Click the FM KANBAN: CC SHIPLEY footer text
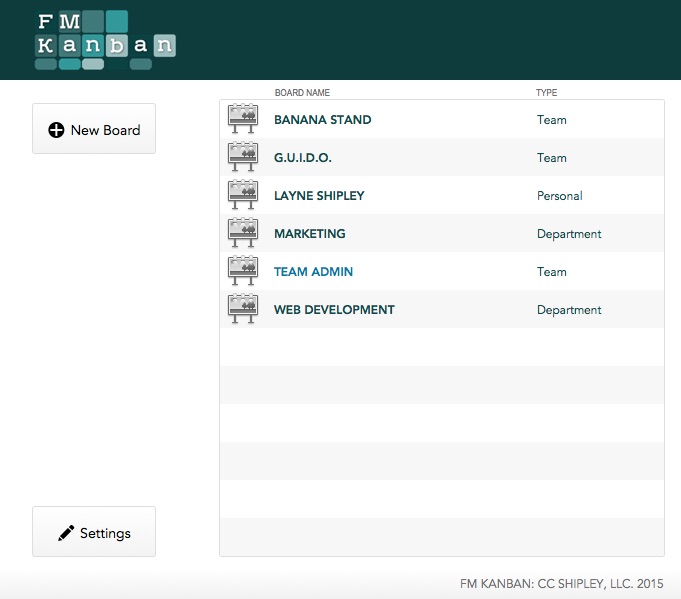This screenshot has width=681, height=599. (562, 583)
